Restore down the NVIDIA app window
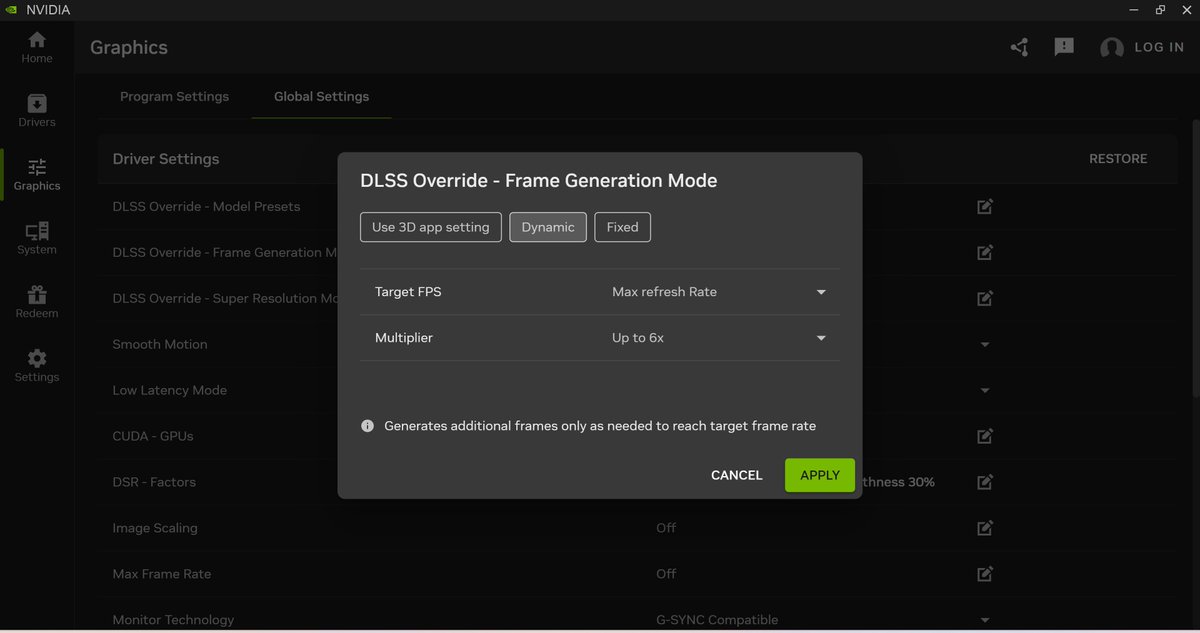The height and width of the screenshot is (633, 1200). pyautogui.click(x=1160, y=9)
